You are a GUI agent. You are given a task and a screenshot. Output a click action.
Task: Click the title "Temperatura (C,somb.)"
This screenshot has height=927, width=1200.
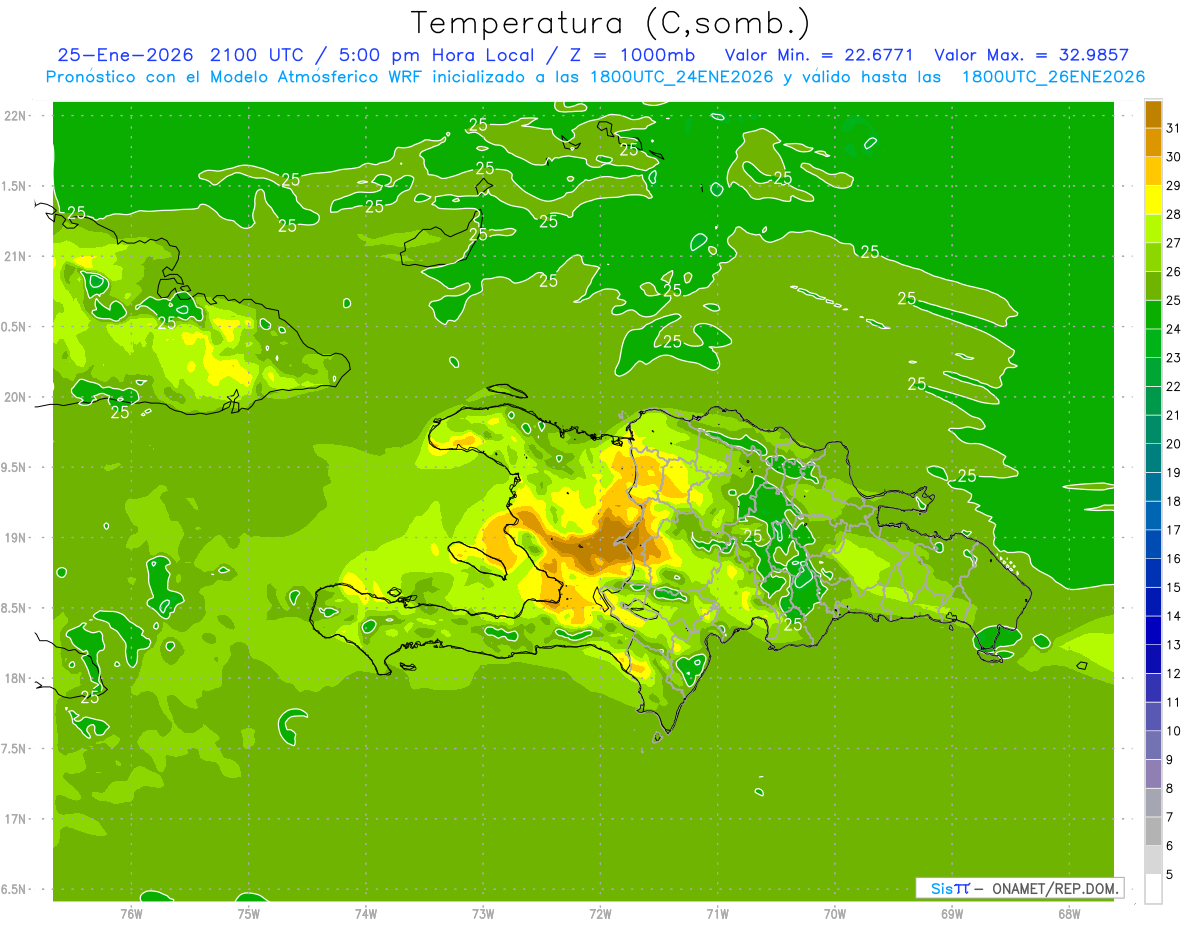point(611,23)
